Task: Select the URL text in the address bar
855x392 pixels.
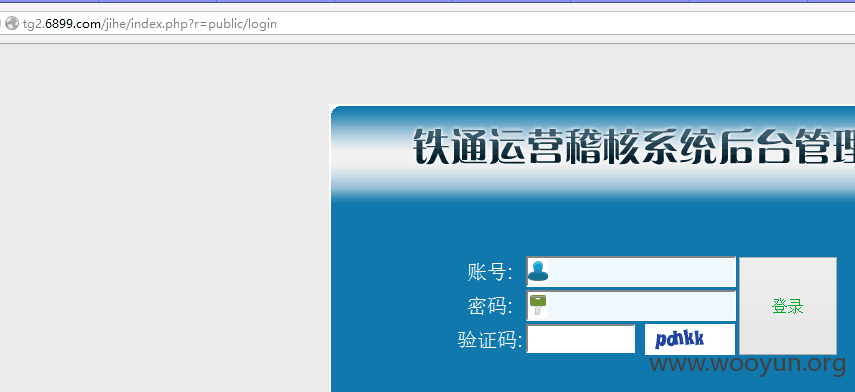Action: 149,24
